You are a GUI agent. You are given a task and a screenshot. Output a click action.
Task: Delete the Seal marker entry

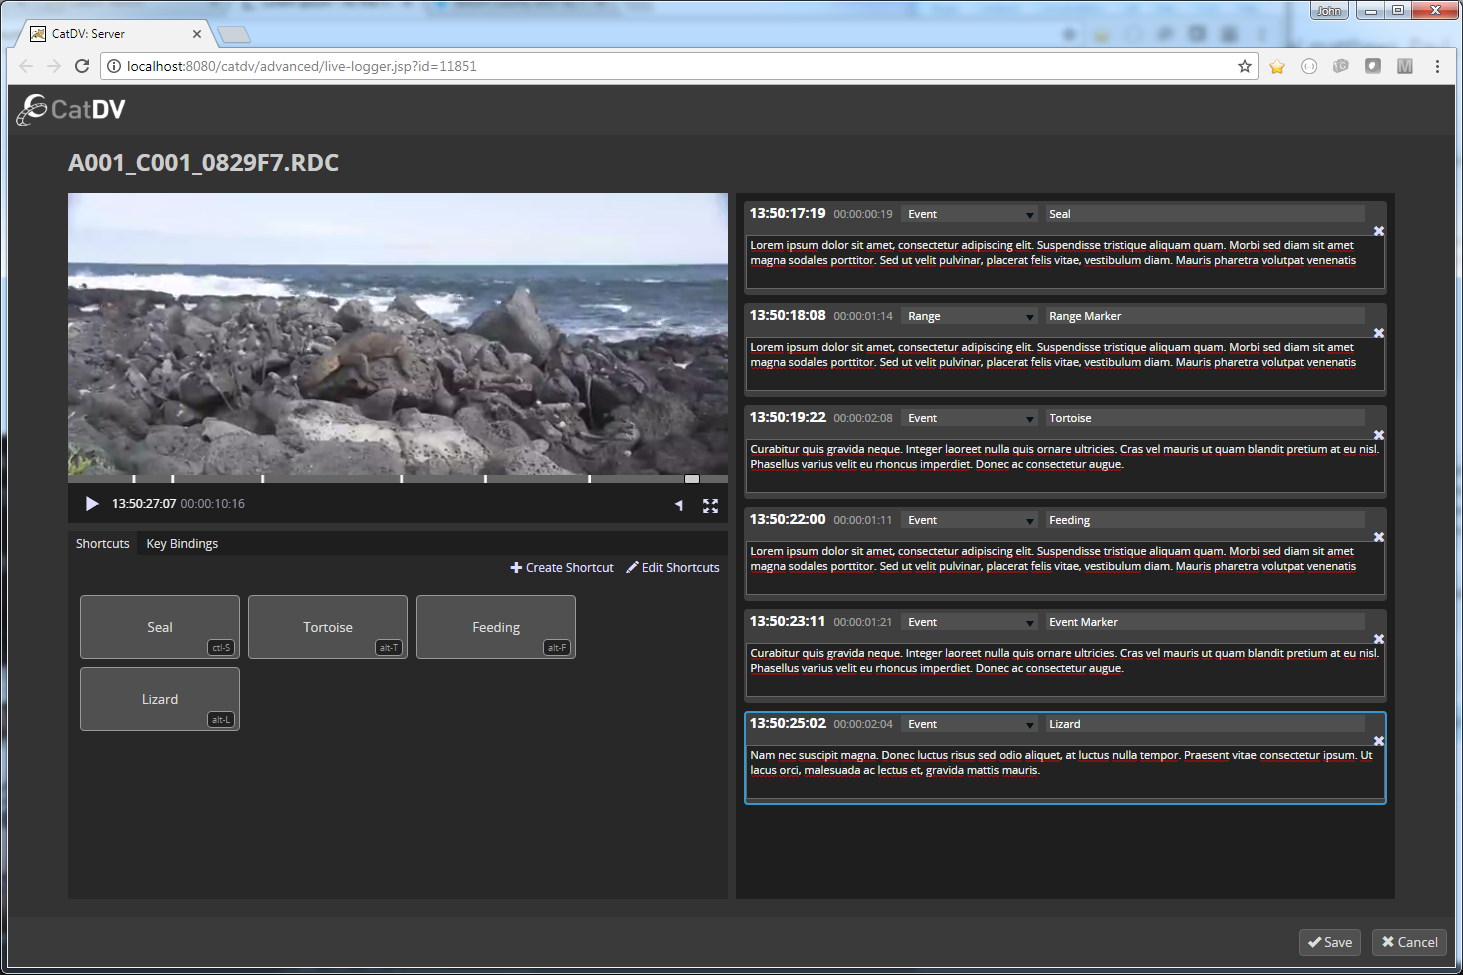[1378, 231]
